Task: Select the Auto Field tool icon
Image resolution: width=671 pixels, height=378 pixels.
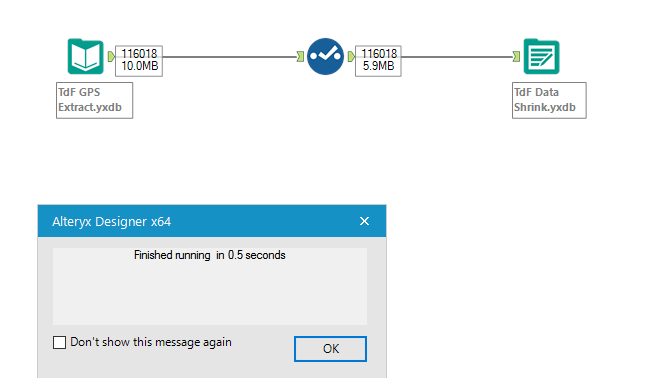Action: point(325,57)
